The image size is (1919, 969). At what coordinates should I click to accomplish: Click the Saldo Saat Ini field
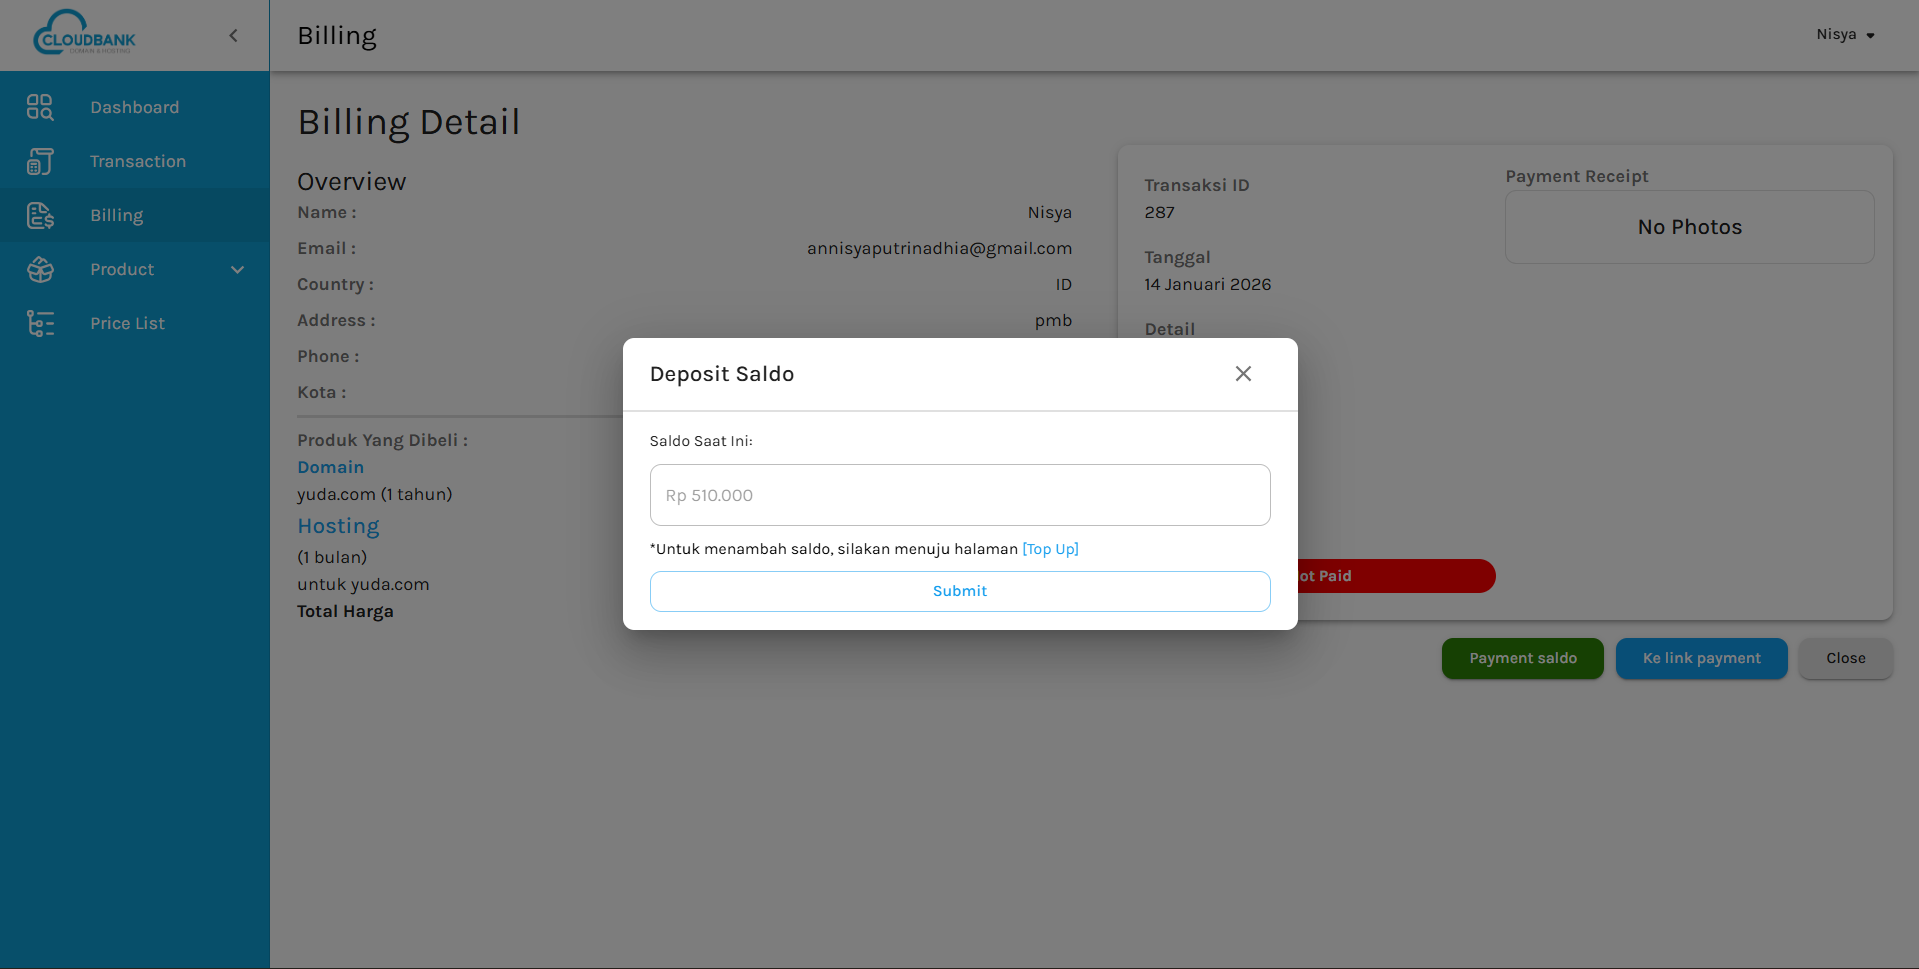959,495
